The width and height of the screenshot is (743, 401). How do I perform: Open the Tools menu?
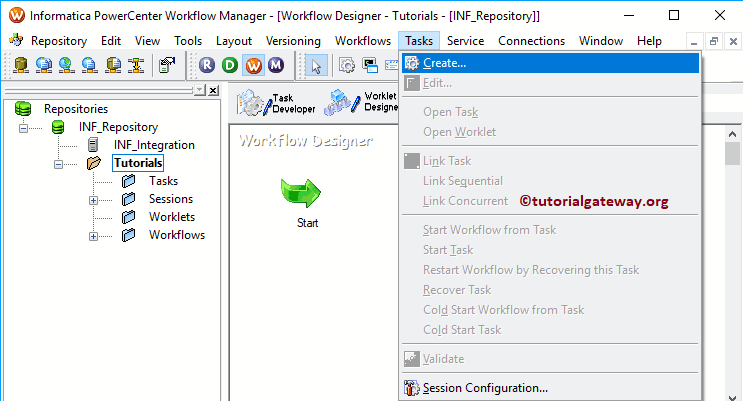tap(188, 41)
